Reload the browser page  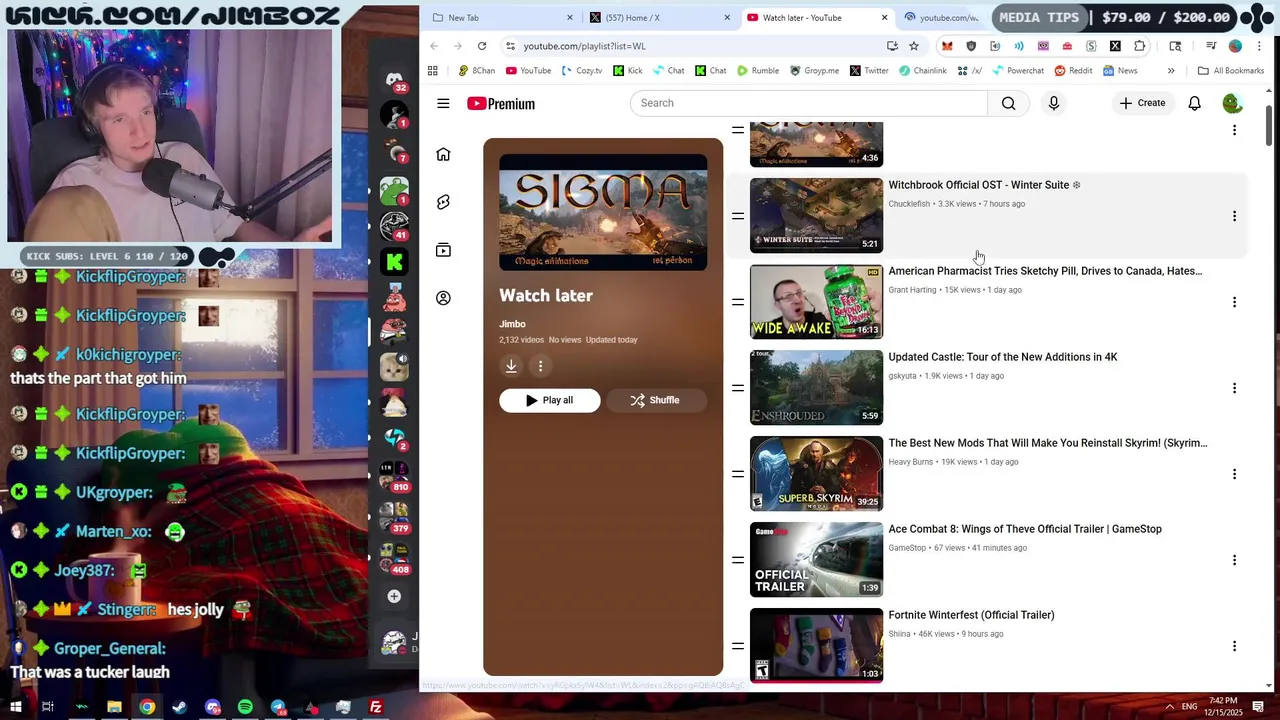(x=482, y=46)
